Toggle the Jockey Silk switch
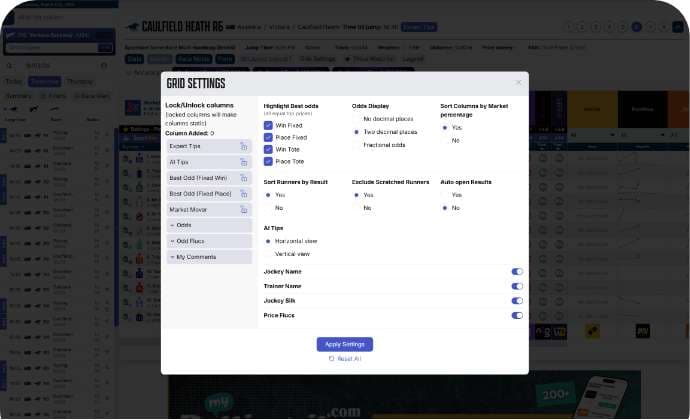690x420 pixels. (x=517, y=301)
